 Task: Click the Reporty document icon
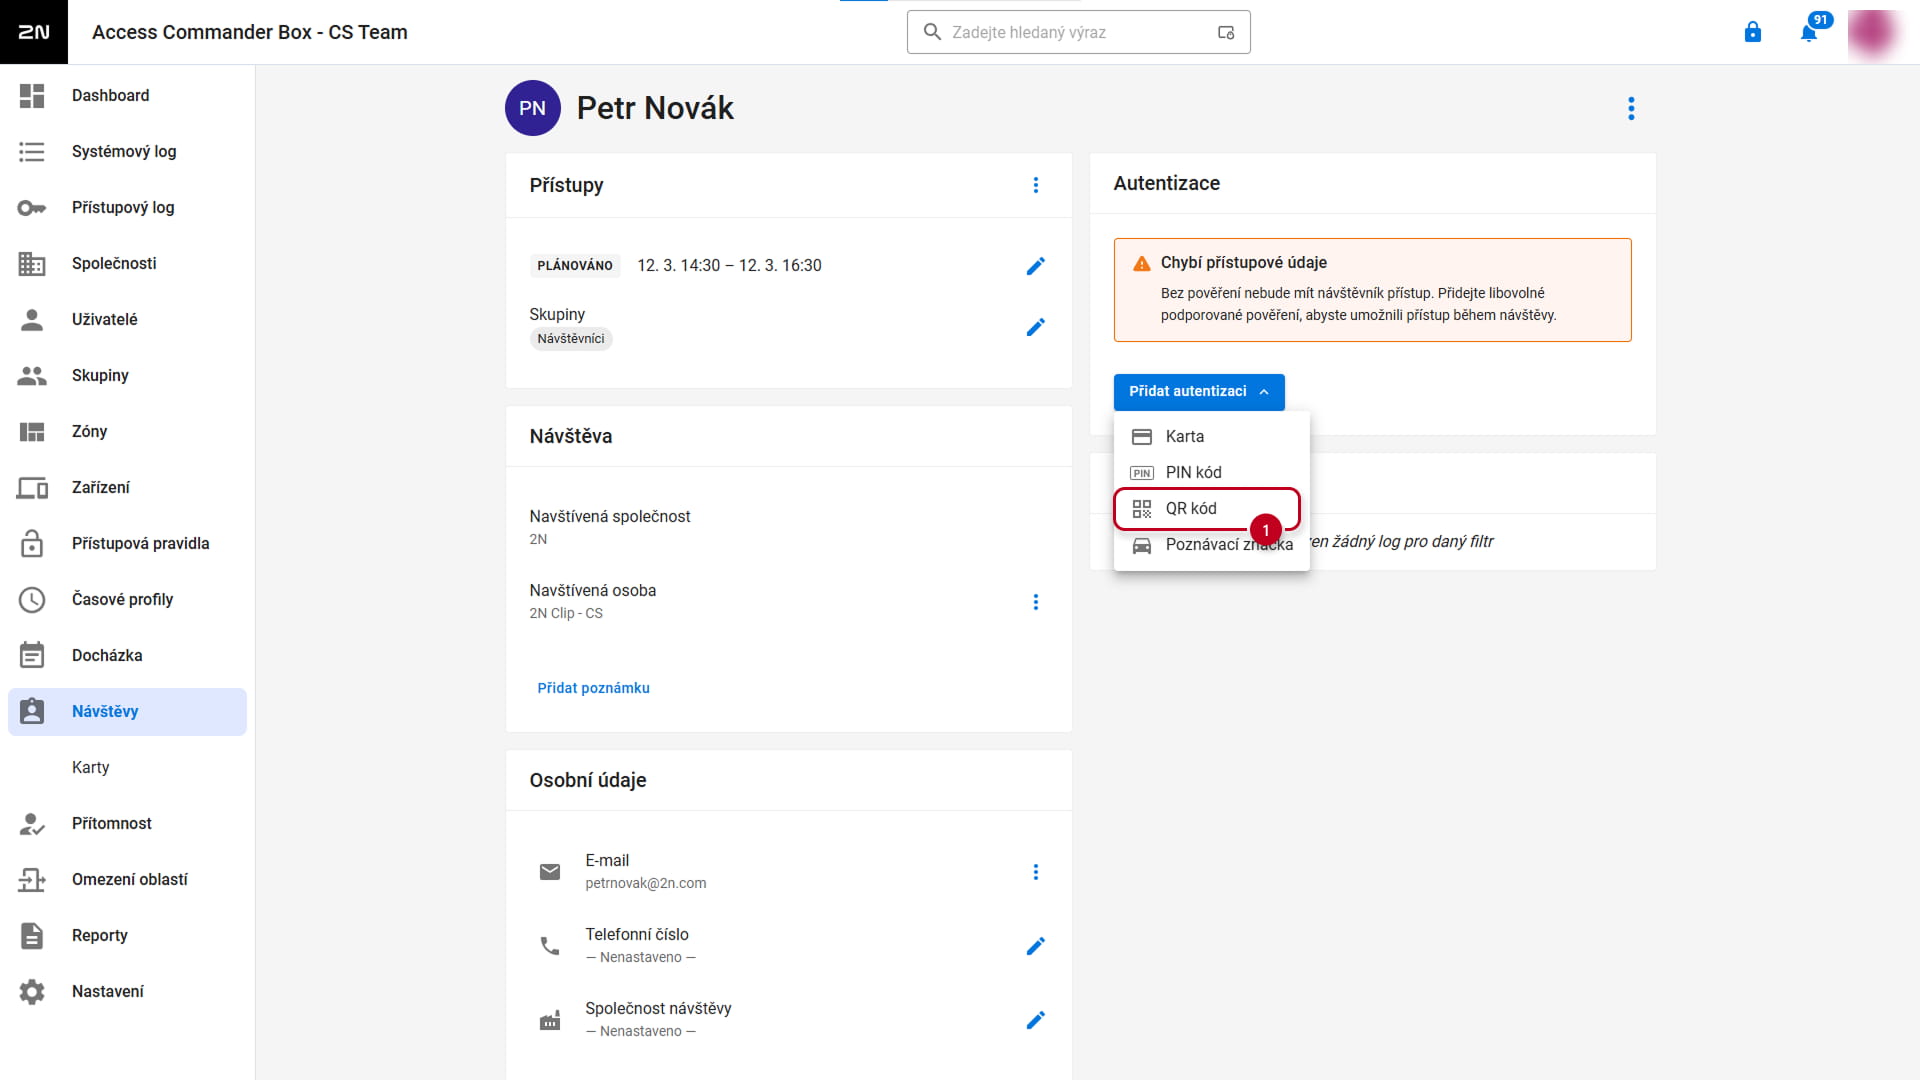(32, 936)
